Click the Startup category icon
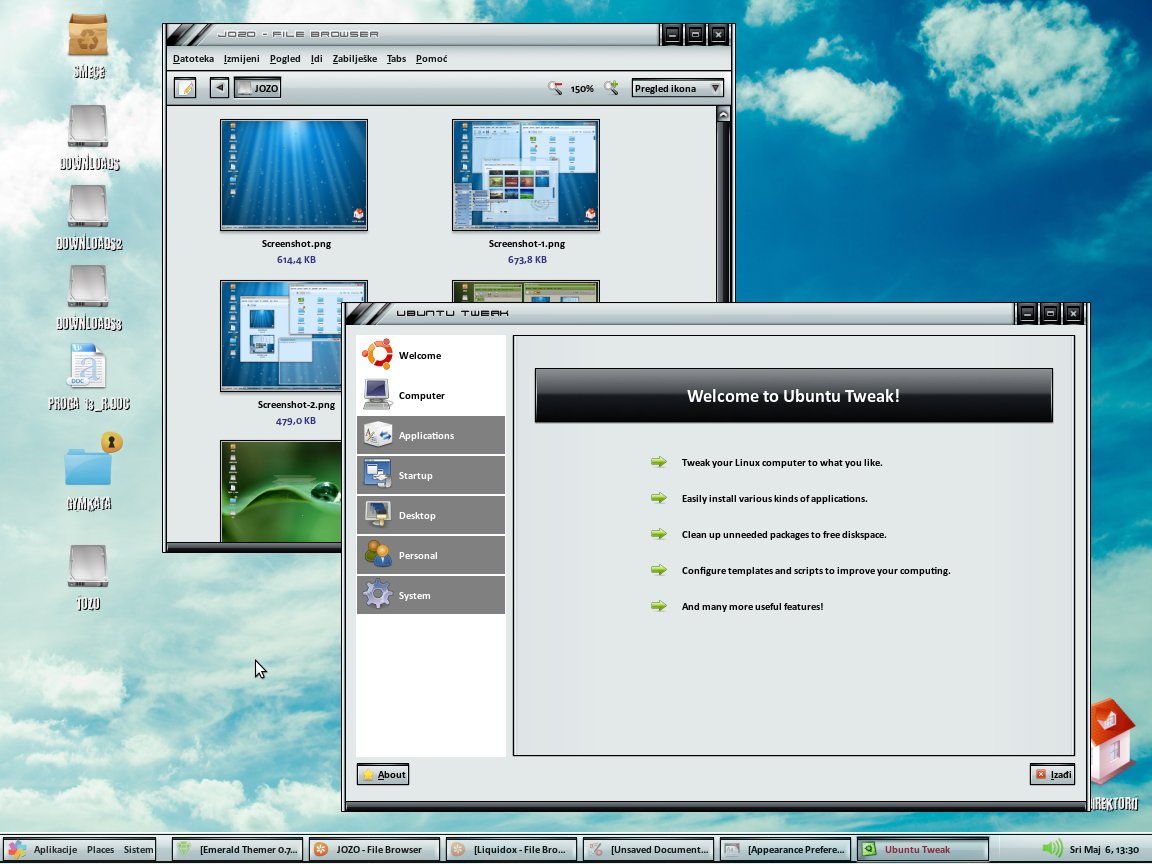This screenshot has width=1152, height=864. [x=378, y=475]
